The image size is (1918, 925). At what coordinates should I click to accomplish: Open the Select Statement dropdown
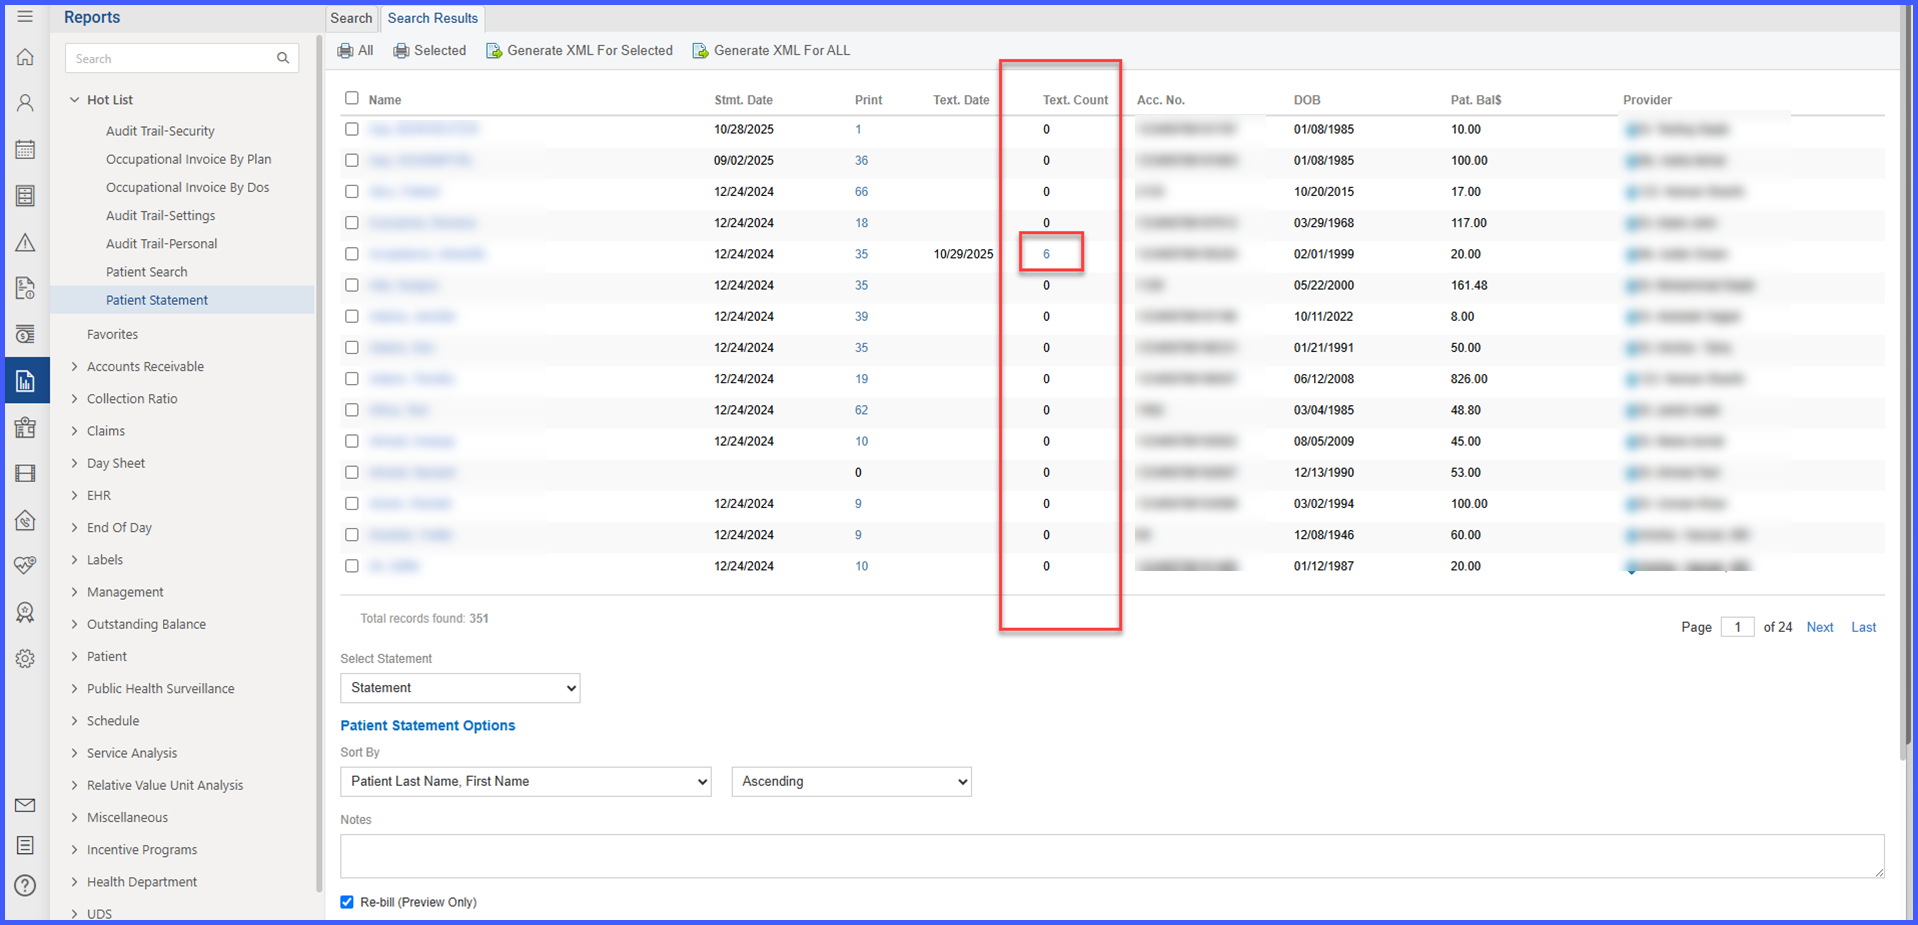(460, 688)
